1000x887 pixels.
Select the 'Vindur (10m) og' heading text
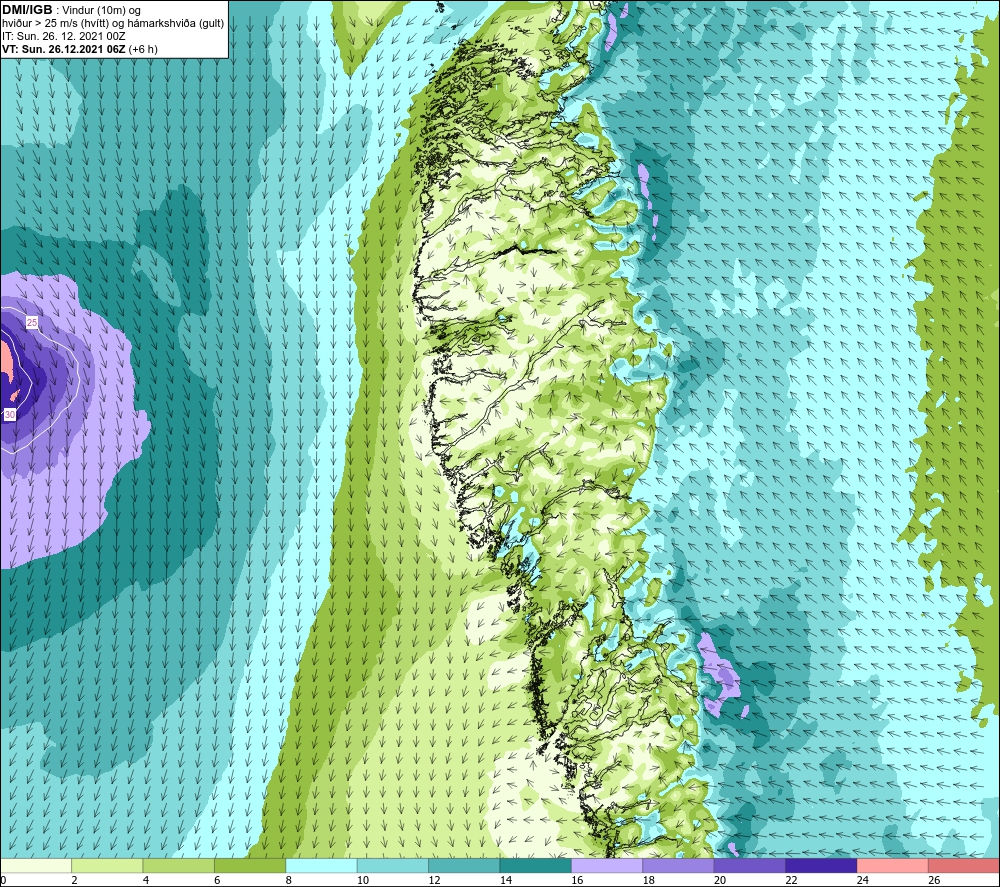pos(101,10)
